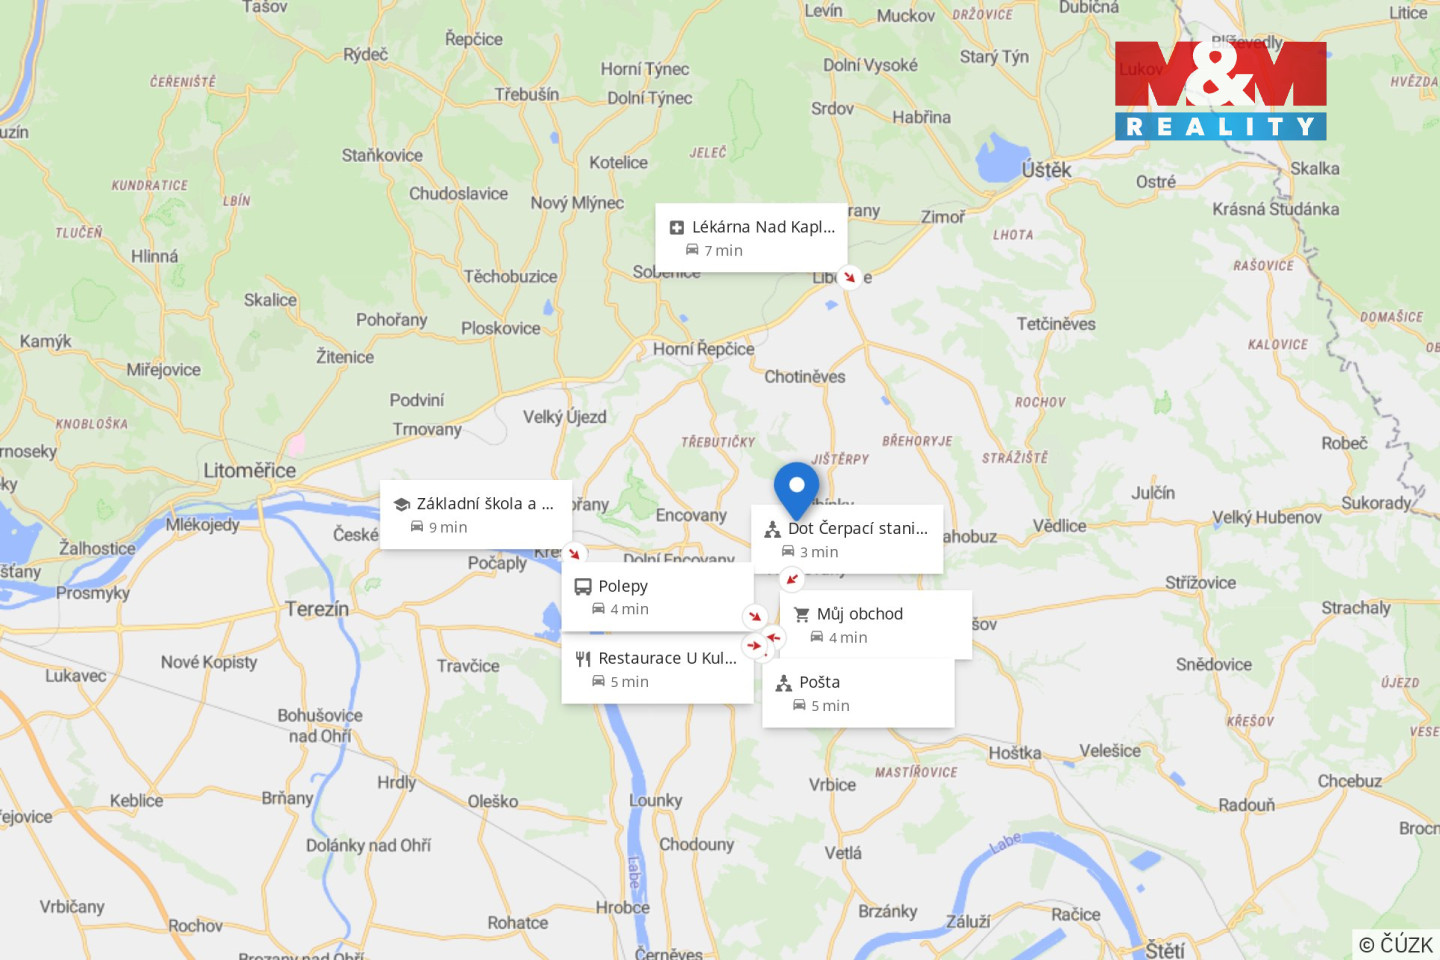
Task: Select the Pošta 5 min card
Action: pos(858,693)
